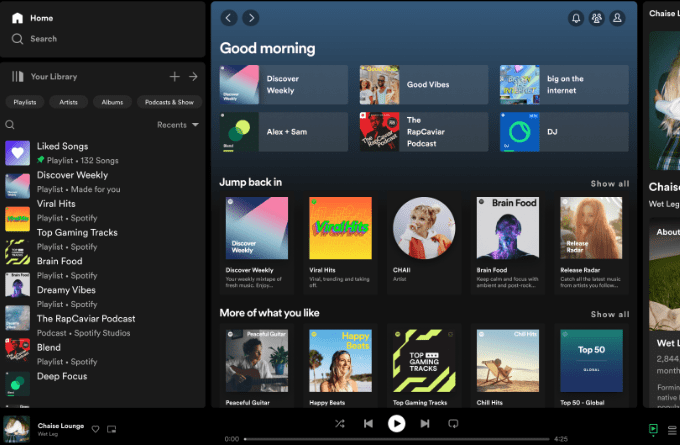This screenshot has height=445, width=680.
Task: Go back with the left chevron
Action: pyautogui.click(x=229, y=18)
